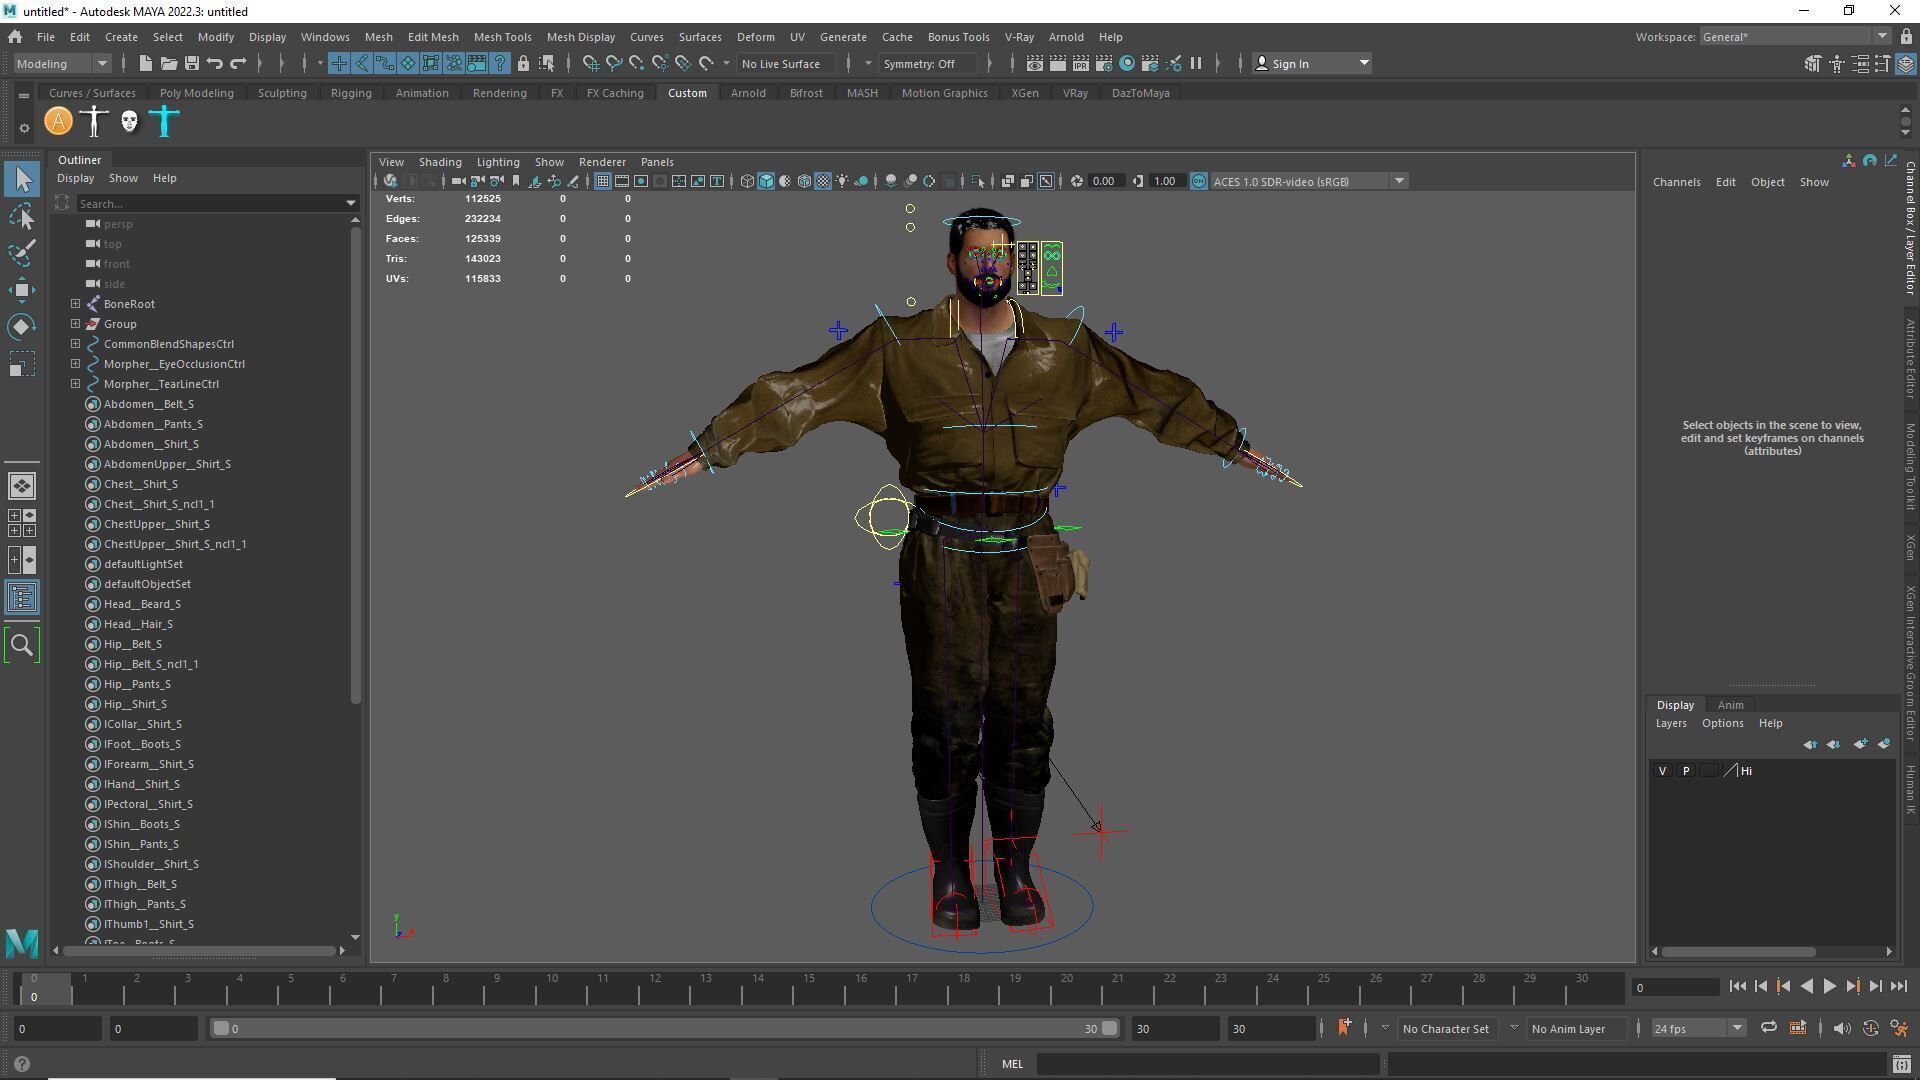Open the ACES color transform dropdown
The width and height of the screenshot is (1920, 1080).
(x=1308, y=182)
